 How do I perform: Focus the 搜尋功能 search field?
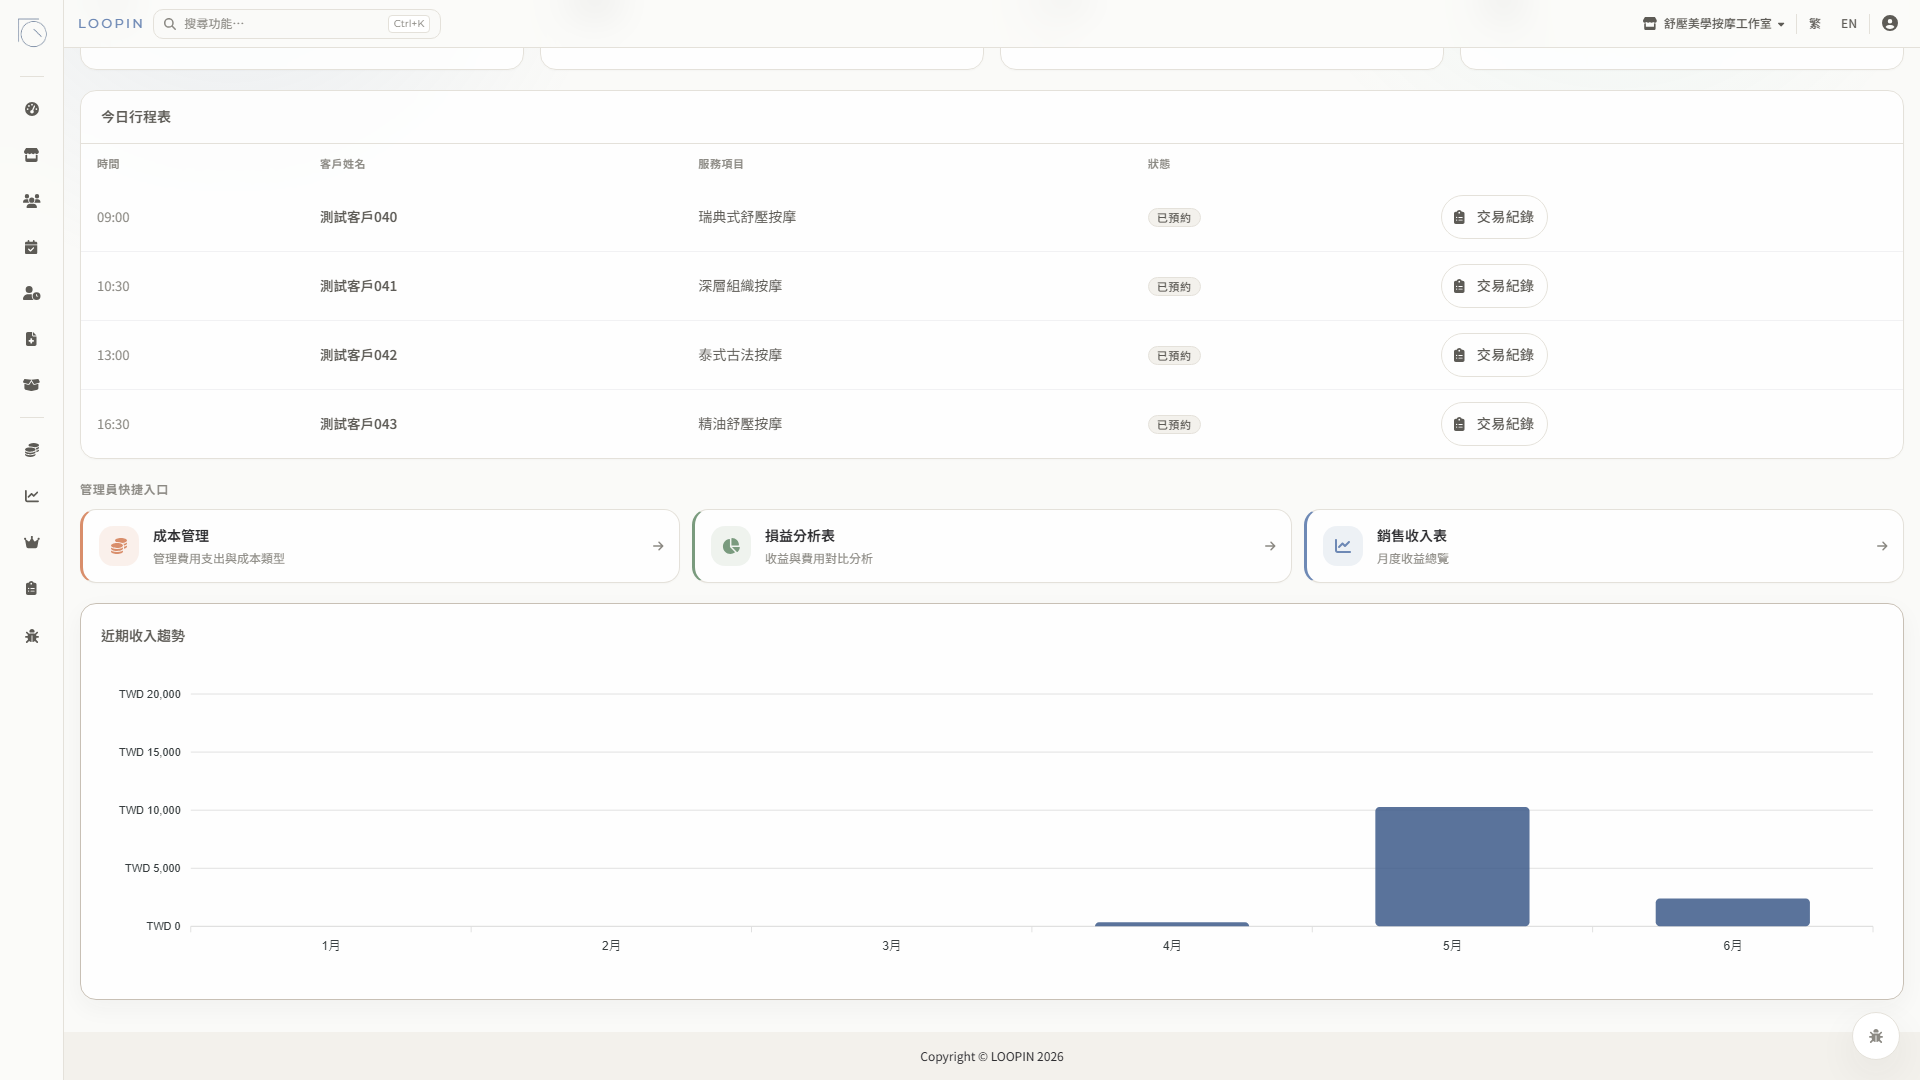[x=297, y=24]
